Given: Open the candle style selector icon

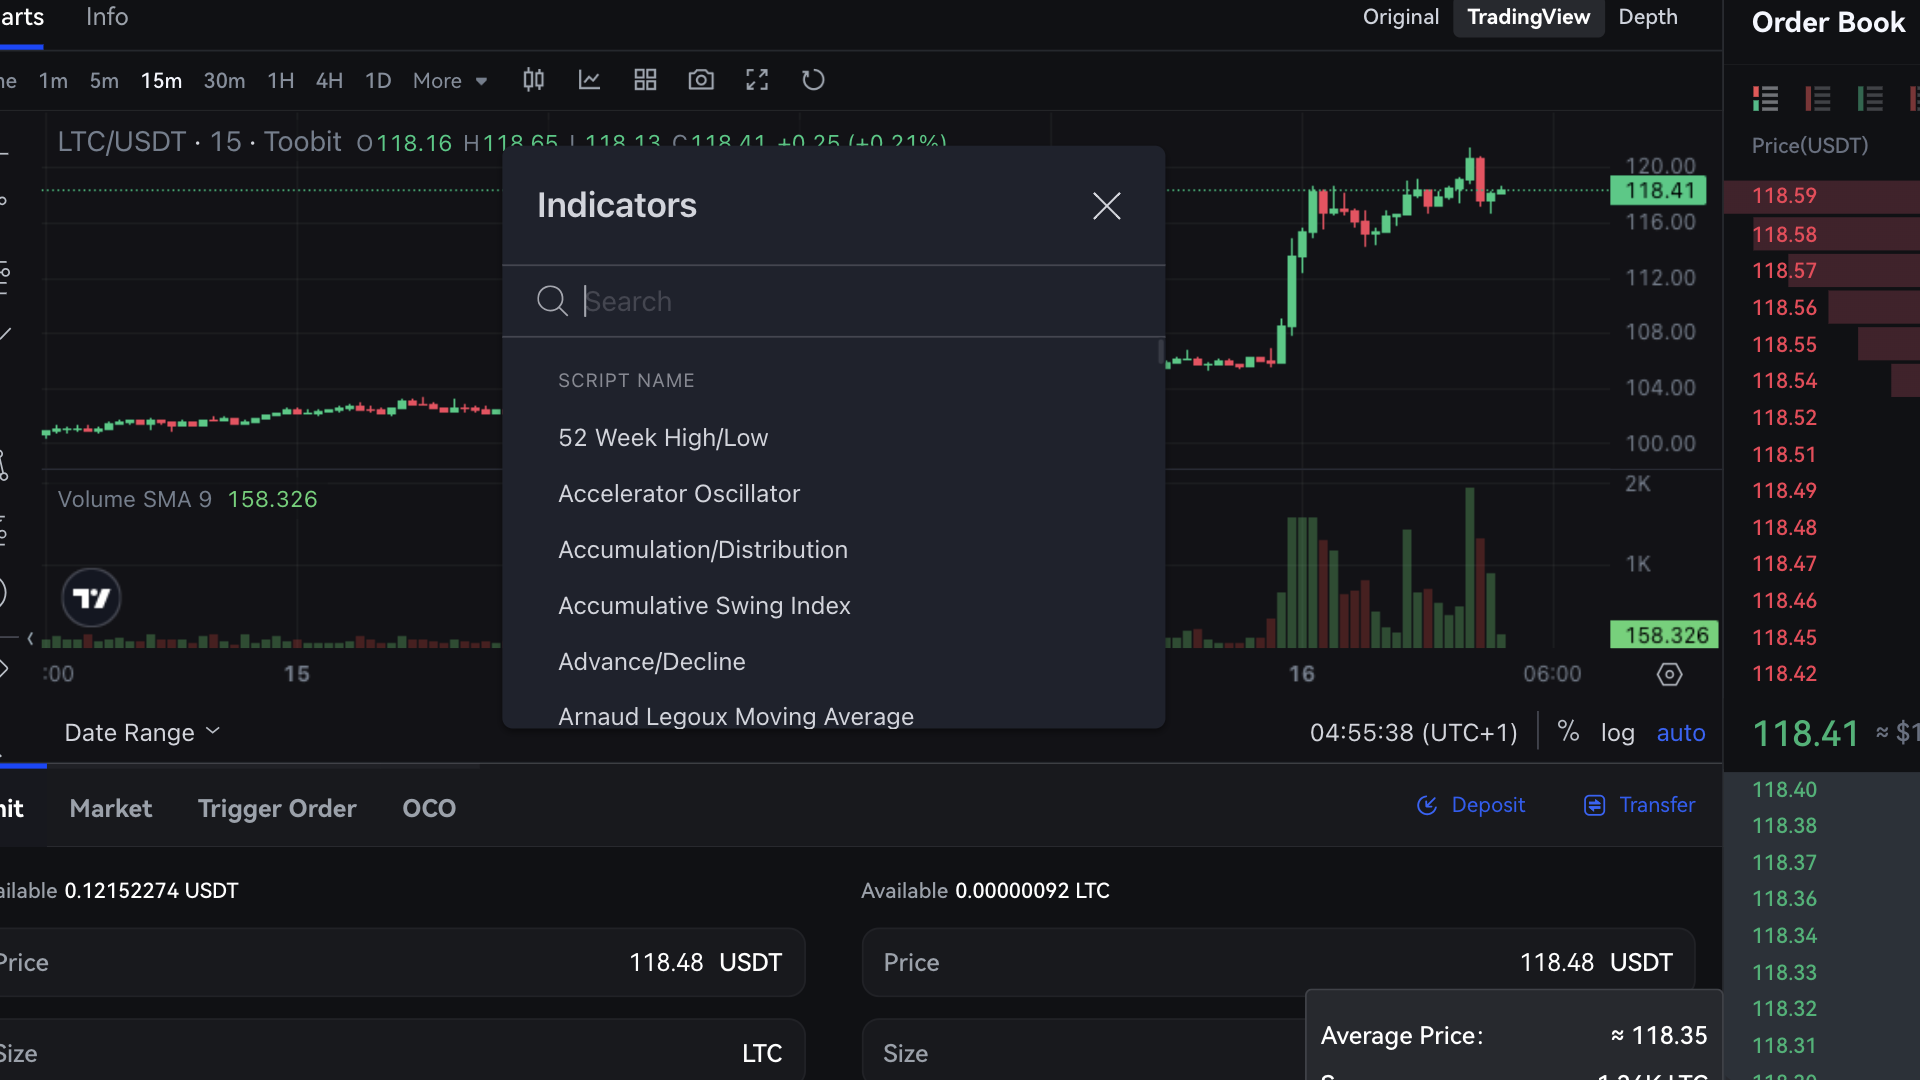Looking at the screenshot, I should pos(533,80).
